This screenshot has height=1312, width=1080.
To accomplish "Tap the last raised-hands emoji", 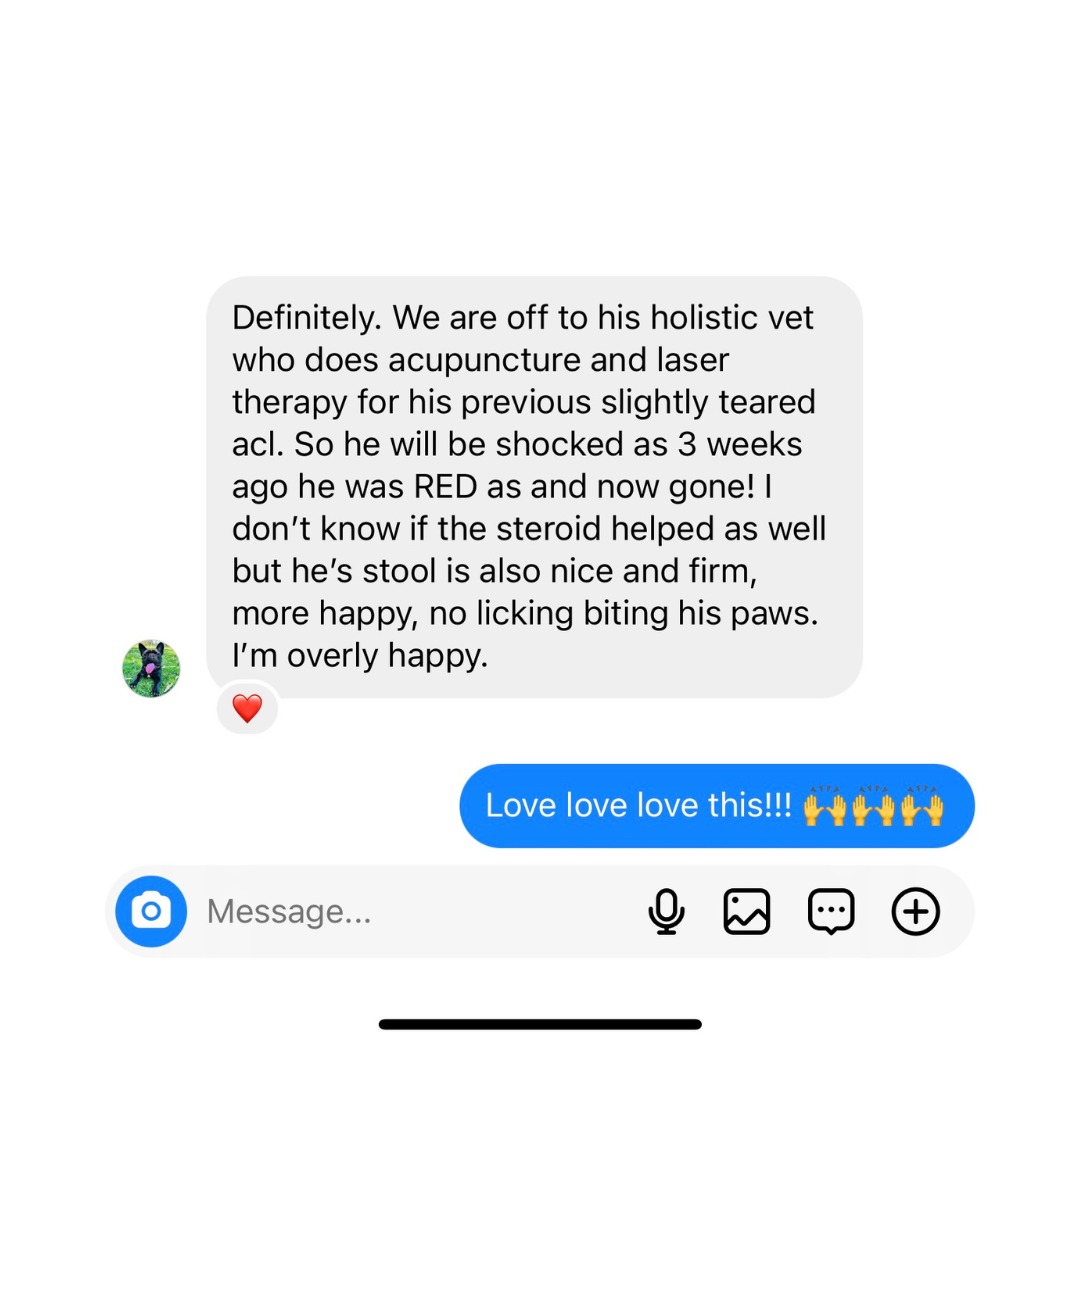I will coord(922,805).
